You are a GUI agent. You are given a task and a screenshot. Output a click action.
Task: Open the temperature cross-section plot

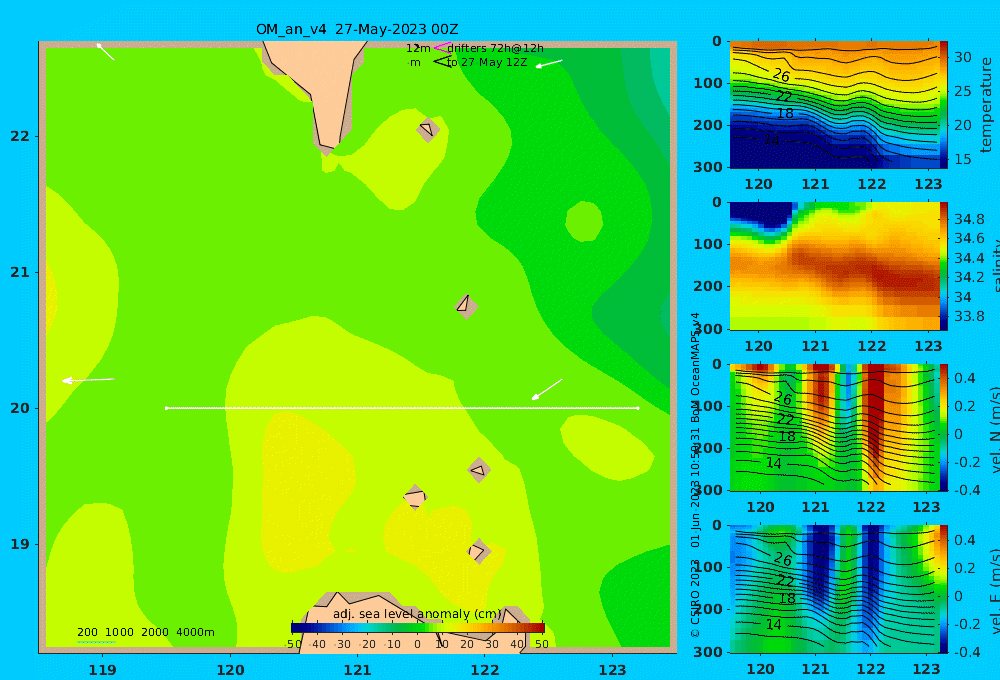tap(834, 105)
